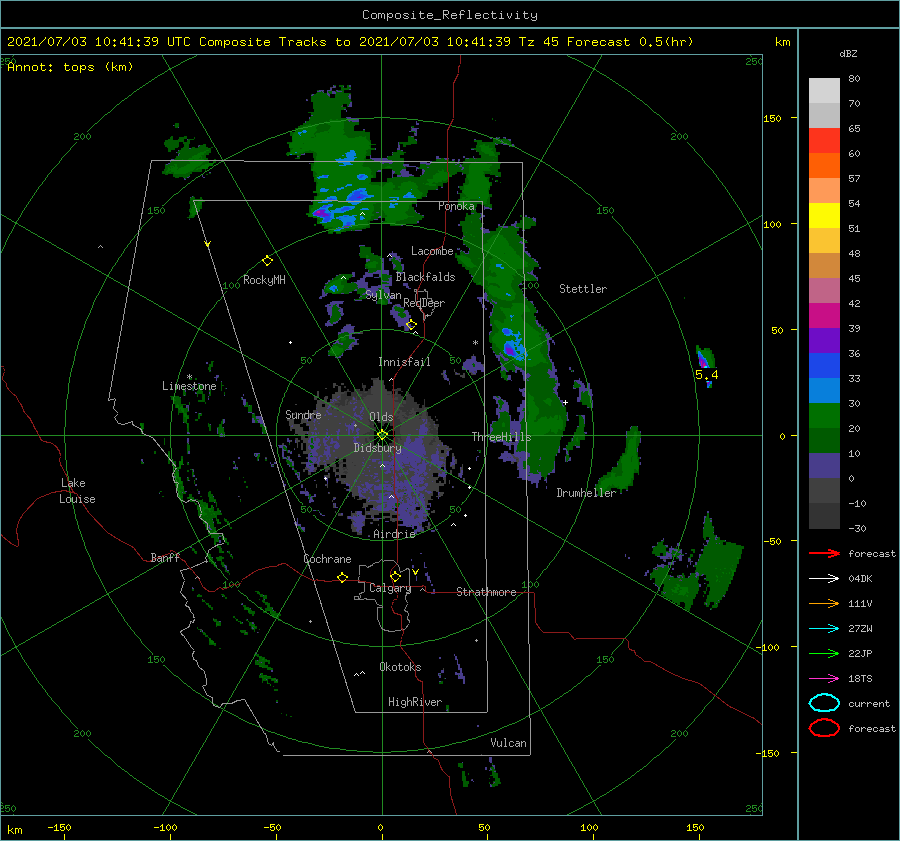Click the Cochrane label
This screenshot has width=900, height=841.
327,559
